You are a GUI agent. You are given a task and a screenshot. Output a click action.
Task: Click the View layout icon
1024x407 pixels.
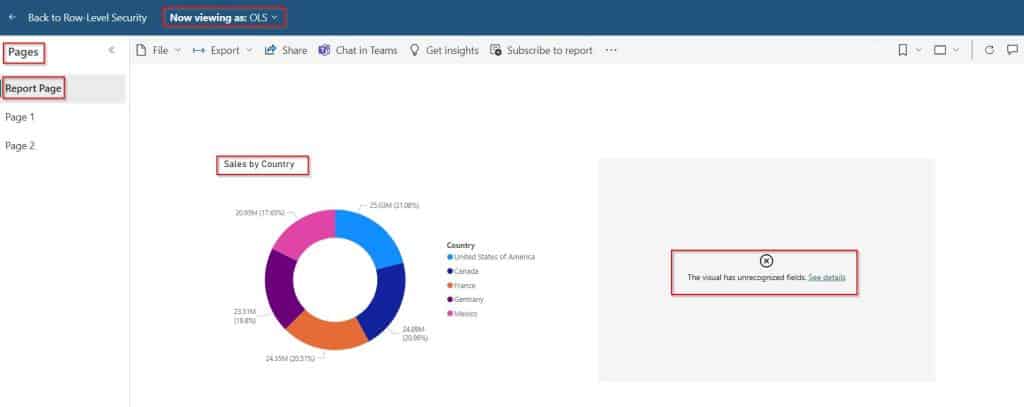940,50
